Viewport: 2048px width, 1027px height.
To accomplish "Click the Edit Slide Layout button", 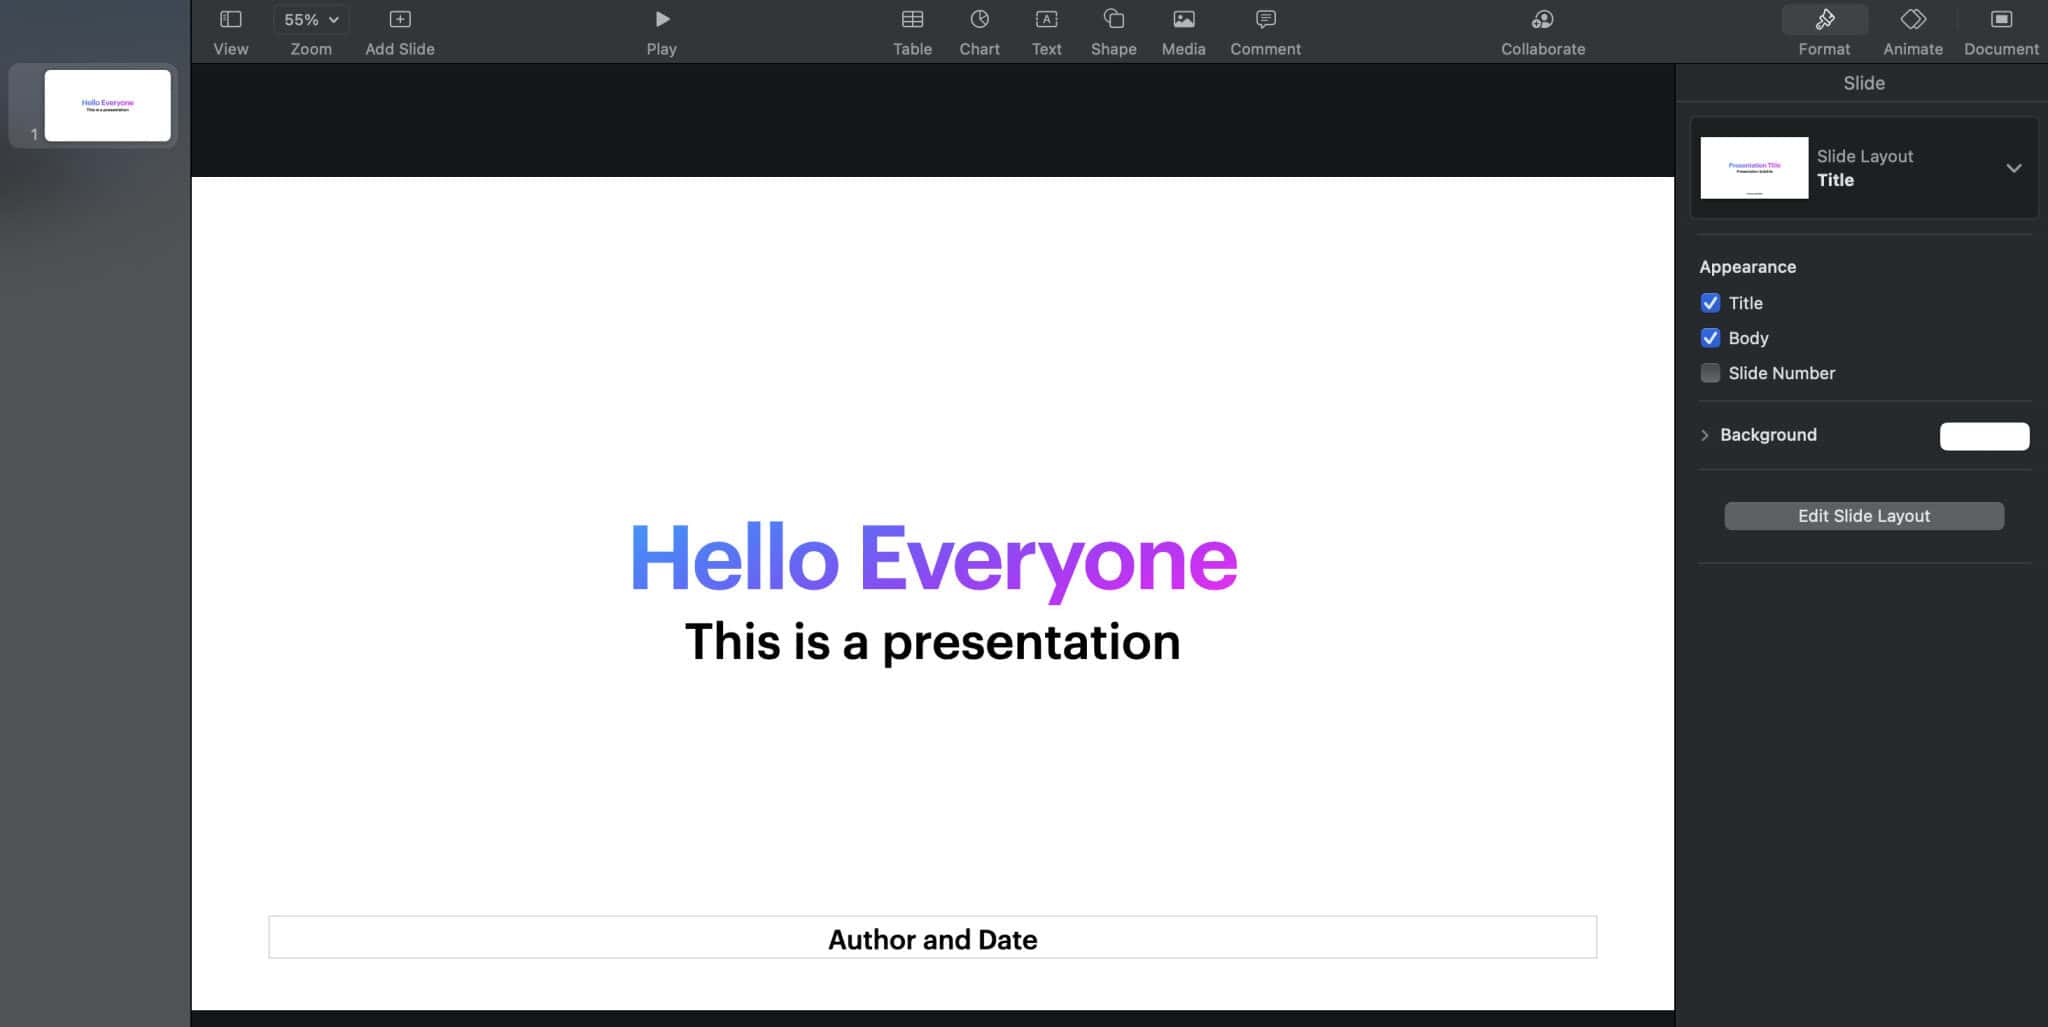I will (1863, 515).
